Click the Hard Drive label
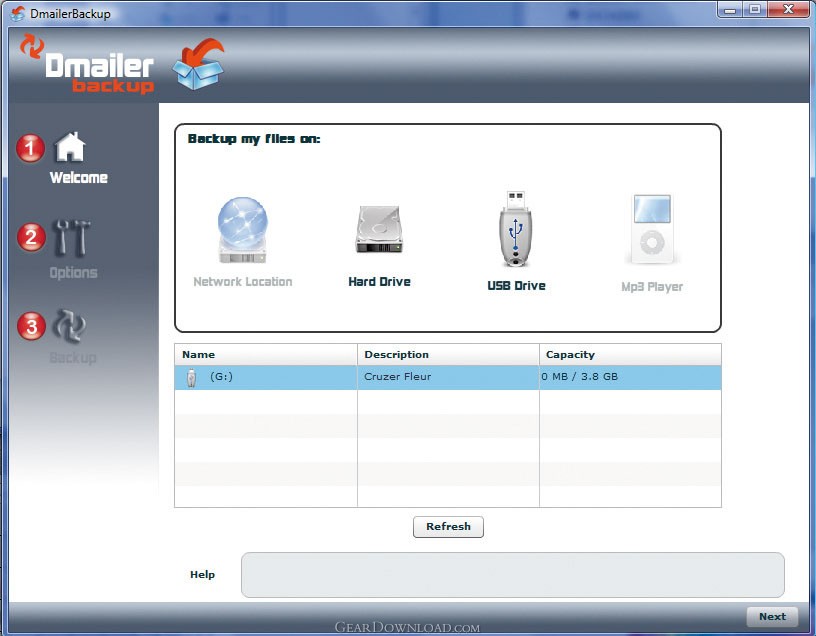816x636 pixels. click(x=379, y=282)
